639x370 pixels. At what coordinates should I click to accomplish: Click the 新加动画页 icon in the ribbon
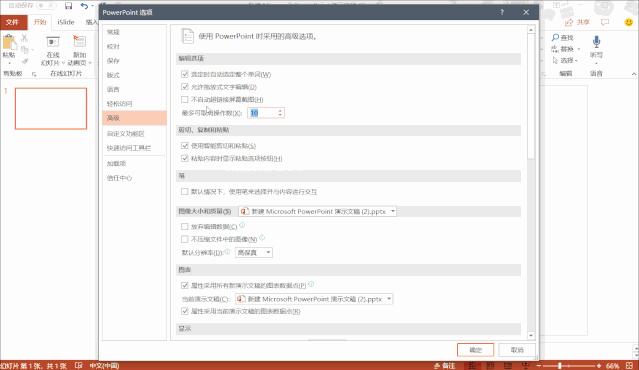tap(79, 42)
